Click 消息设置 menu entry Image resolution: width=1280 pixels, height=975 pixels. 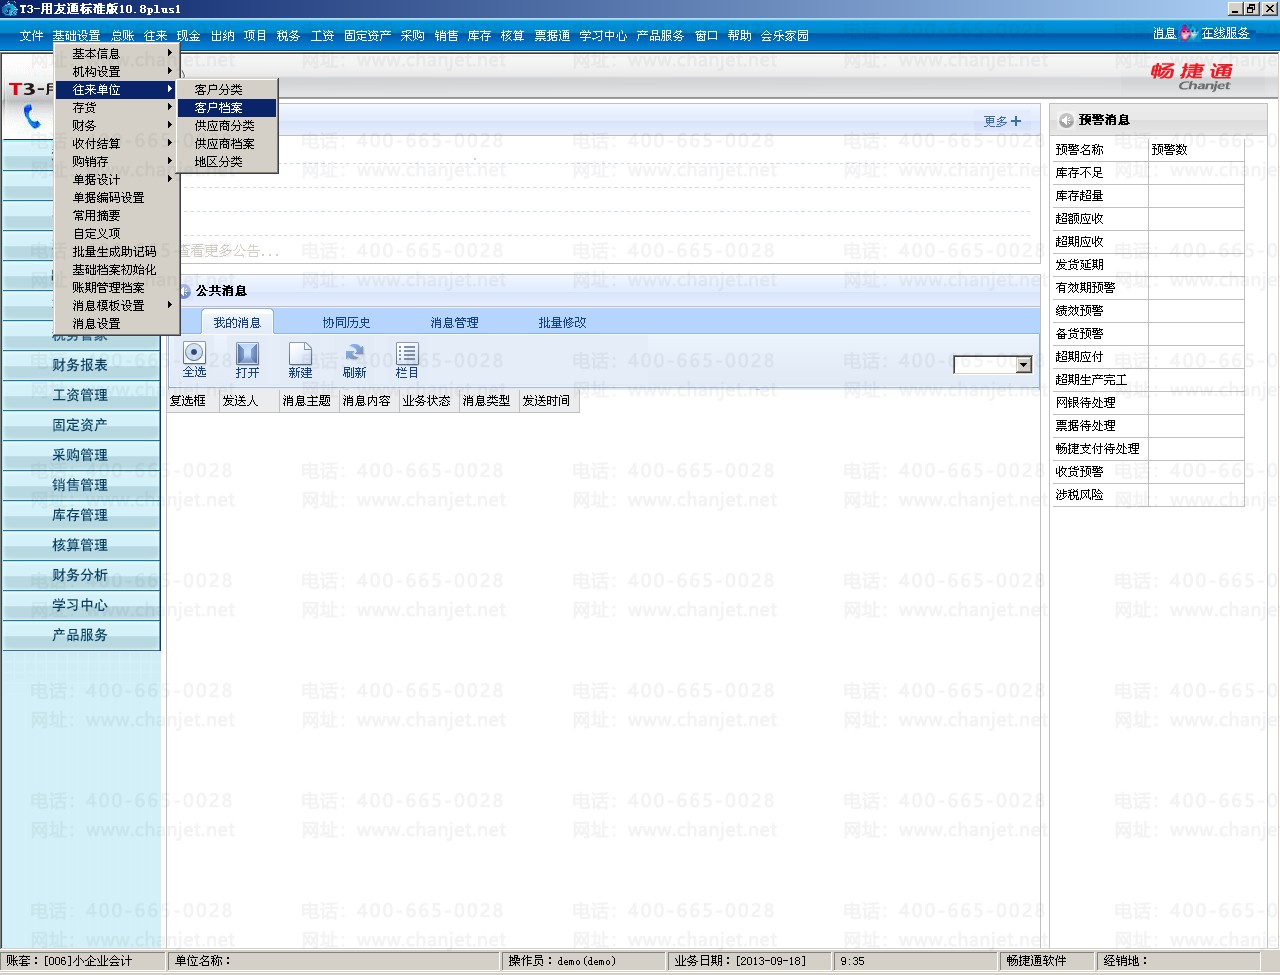[x=116, y=324]
